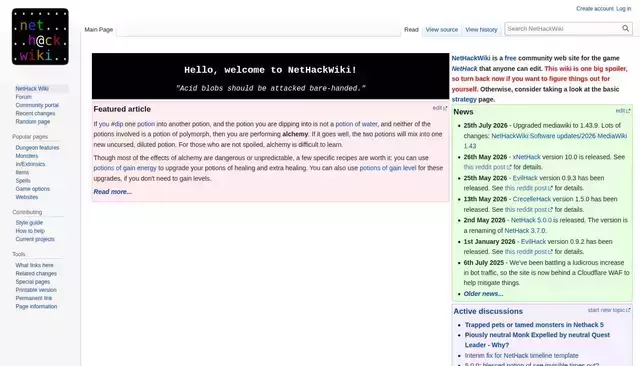
Task: Open Trapped pets or tamed monsters discussion
Action: coord(534,325)
